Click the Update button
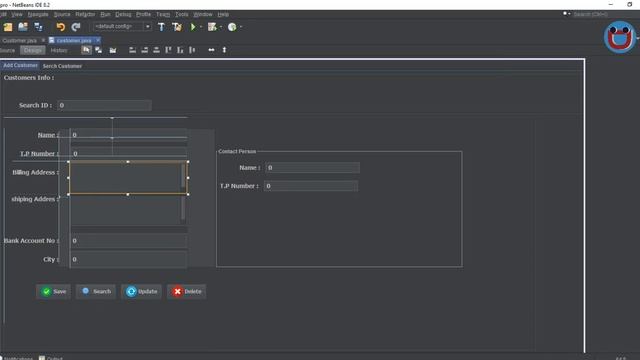The width and height of the screenshot is (640, 360). click(141, 291)
